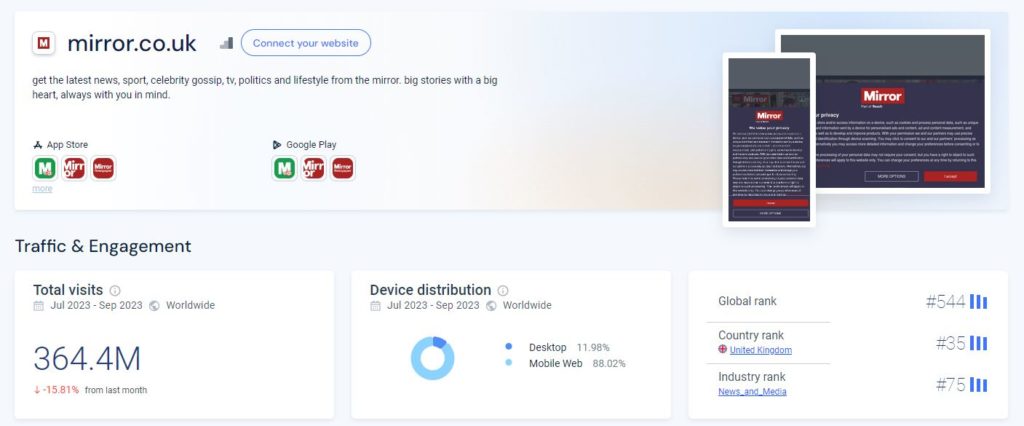The image size is (1024, 426).
Task: Open the Device distribution info icon
Action: point(503,290)
